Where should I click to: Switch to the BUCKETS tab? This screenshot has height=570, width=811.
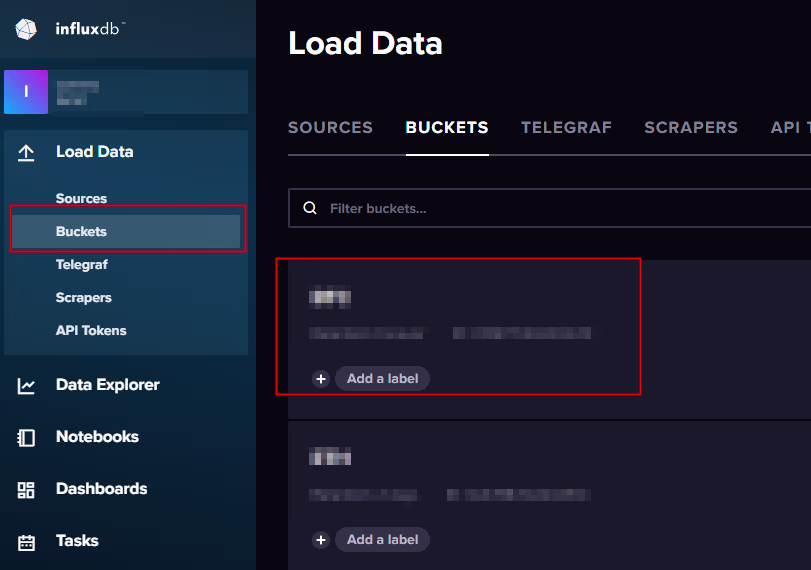[447, 128]
